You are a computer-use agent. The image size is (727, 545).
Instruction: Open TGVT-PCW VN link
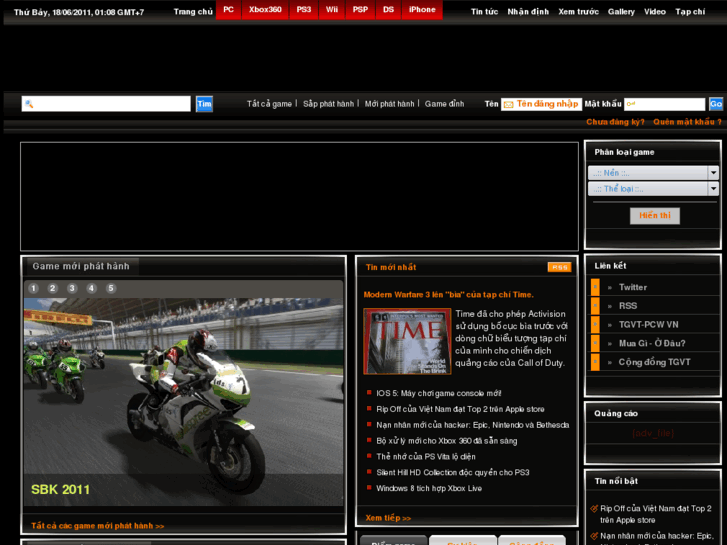coord(649,324)
